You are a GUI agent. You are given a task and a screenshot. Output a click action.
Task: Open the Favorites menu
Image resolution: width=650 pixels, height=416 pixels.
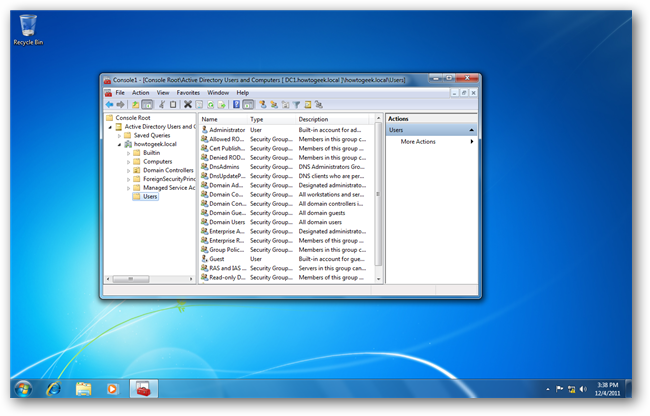(188, 92)
